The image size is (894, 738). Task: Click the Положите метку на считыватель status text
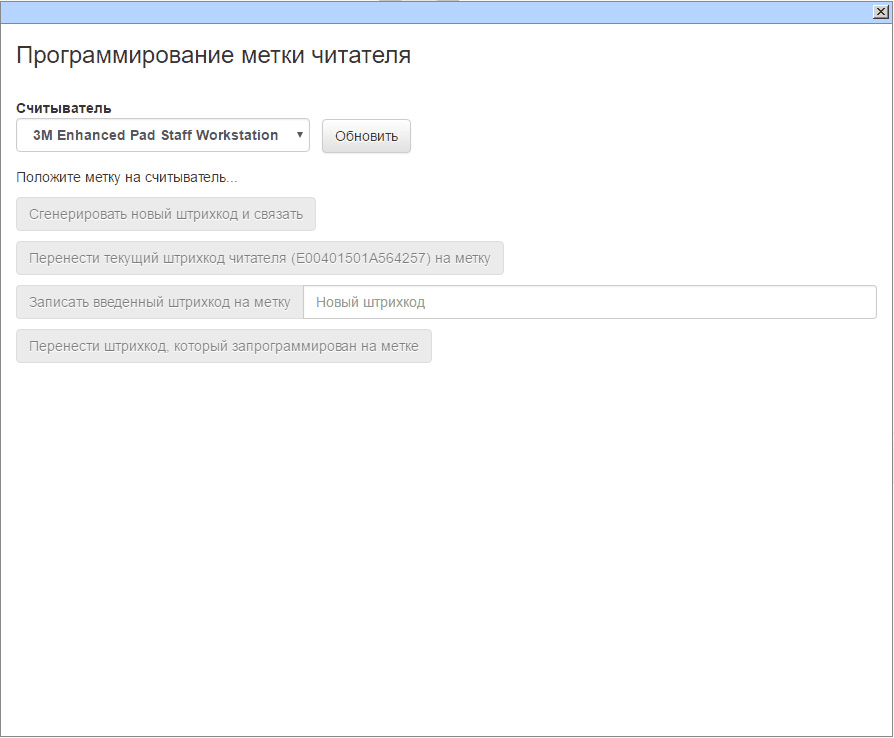(127, 178)
